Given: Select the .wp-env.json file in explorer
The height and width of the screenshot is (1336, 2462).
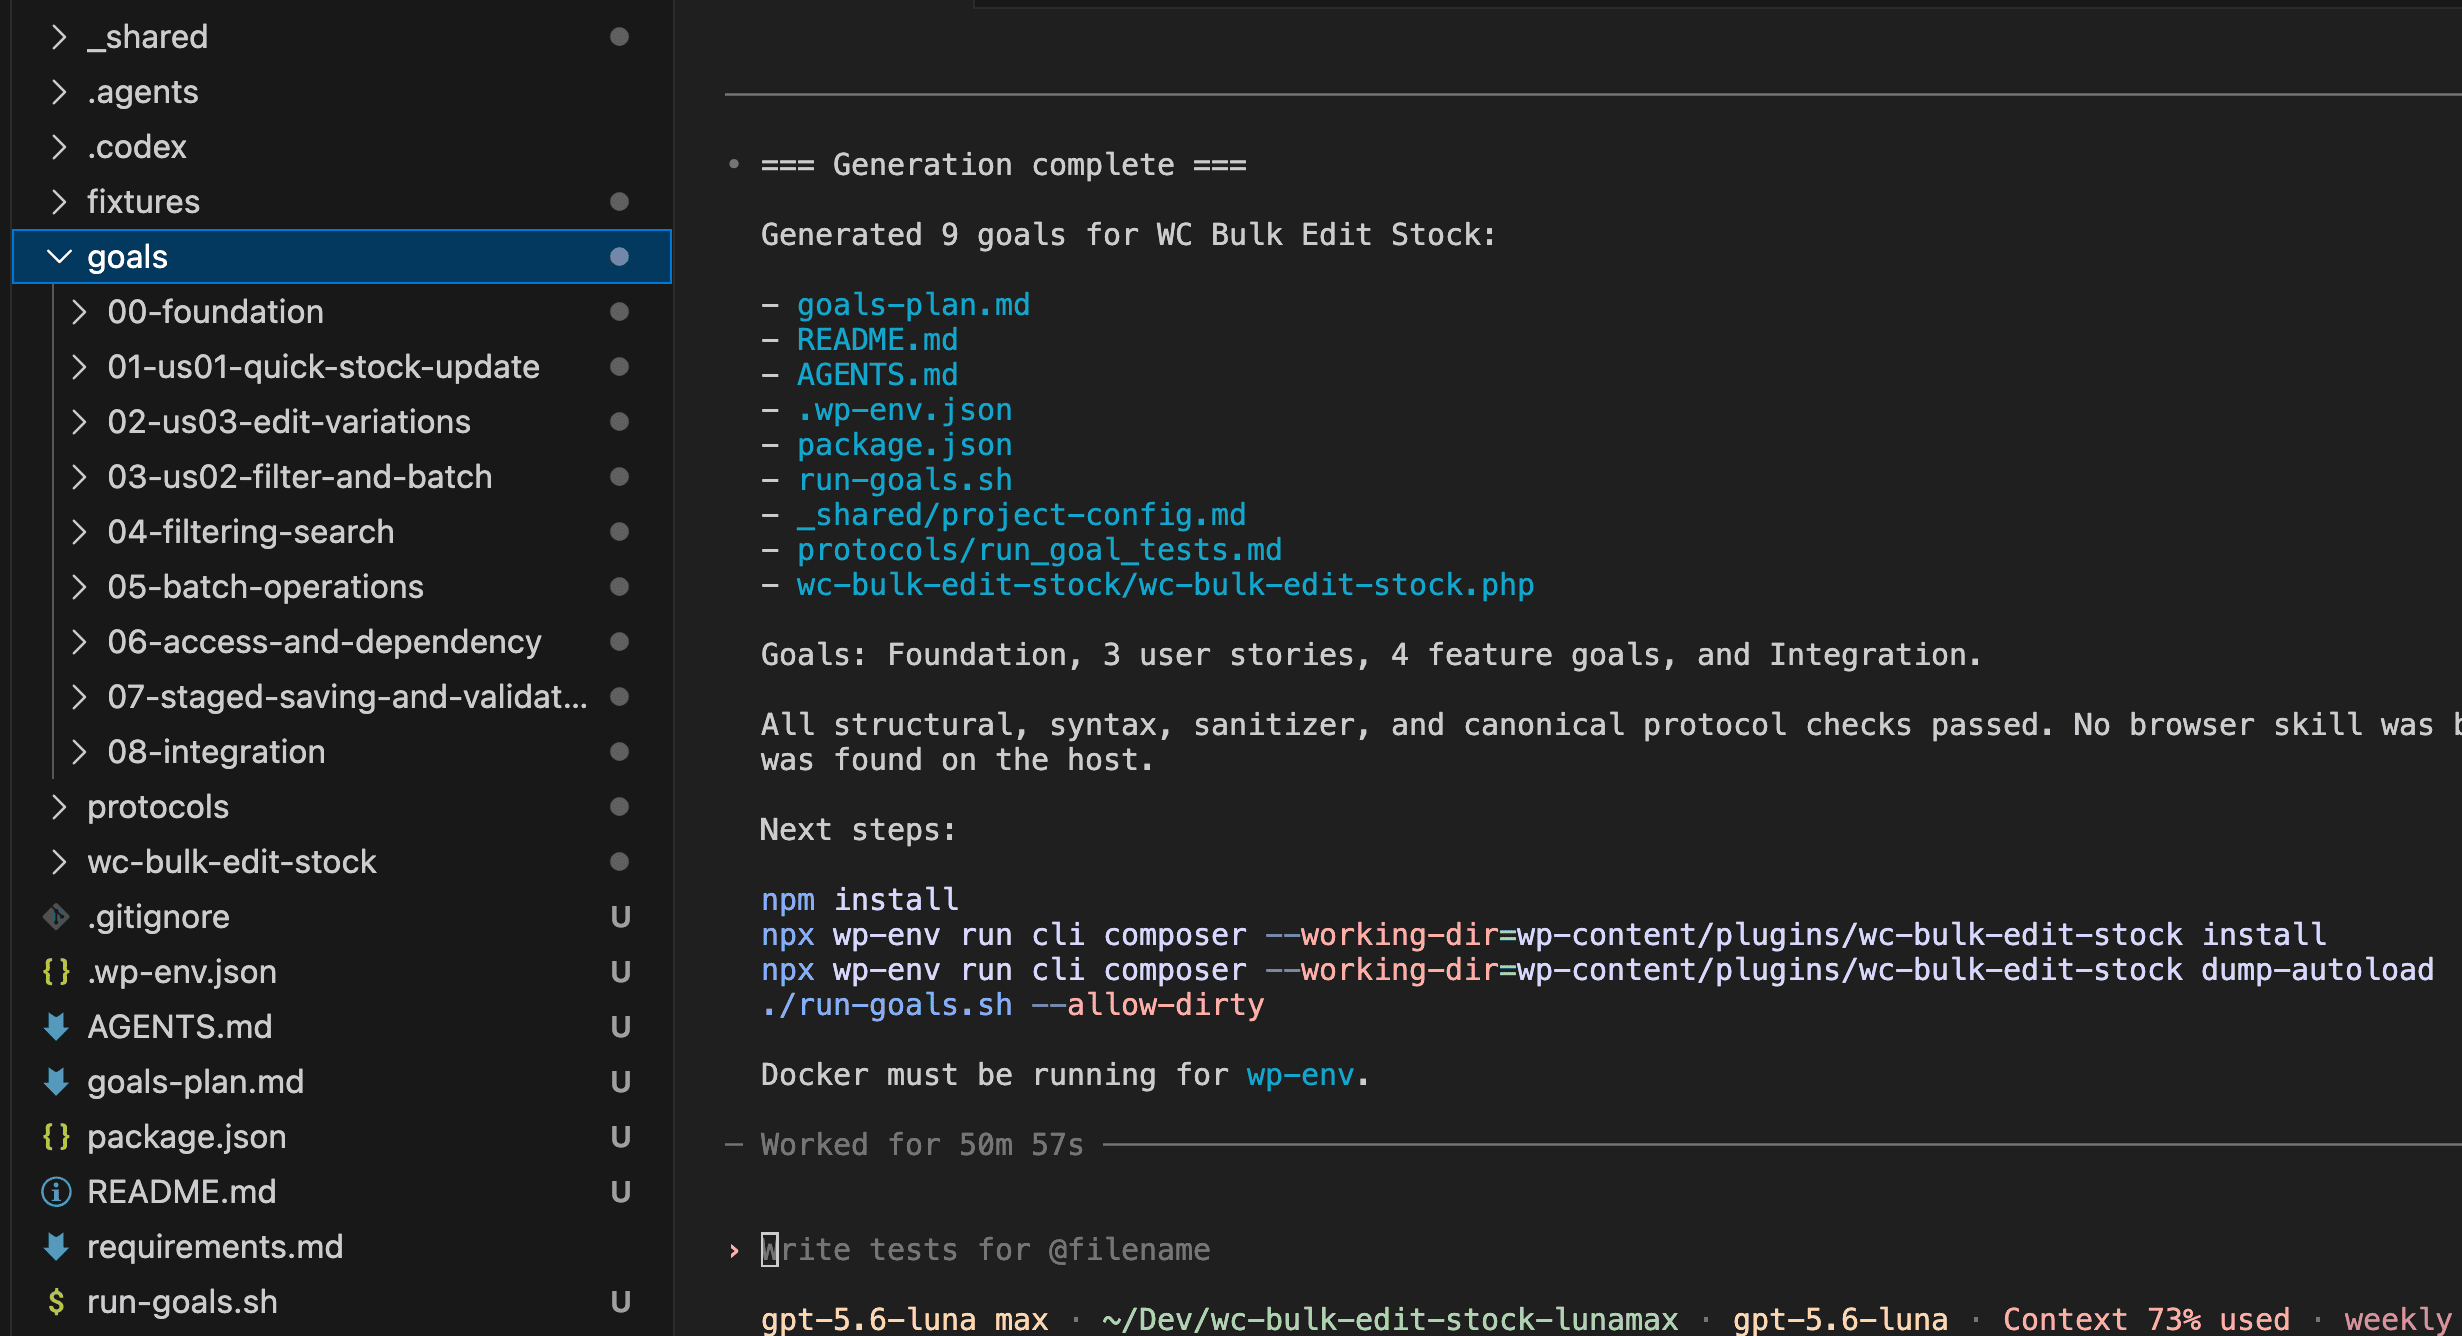Looking at the screenshot, I should tap(340, 972).
